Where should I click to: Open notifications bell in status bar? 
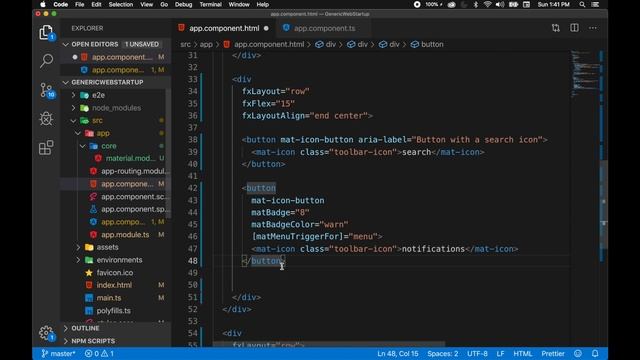pos(595,353)
